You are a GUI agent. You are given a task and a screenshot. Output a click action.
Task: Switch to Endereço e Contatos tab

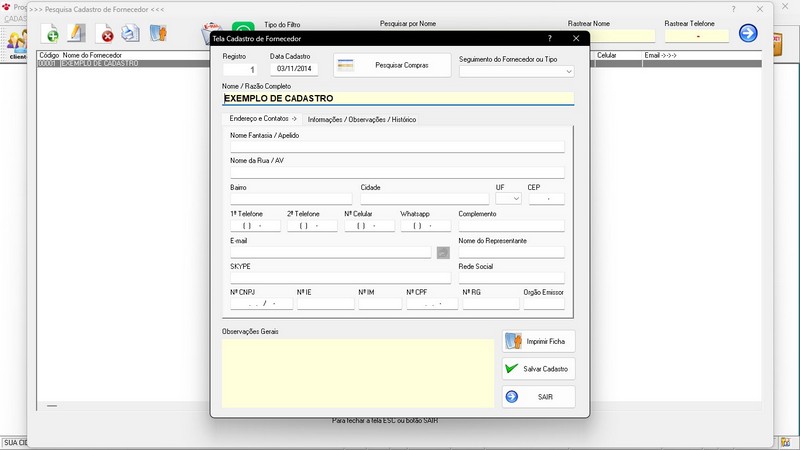tap(262, 118)
